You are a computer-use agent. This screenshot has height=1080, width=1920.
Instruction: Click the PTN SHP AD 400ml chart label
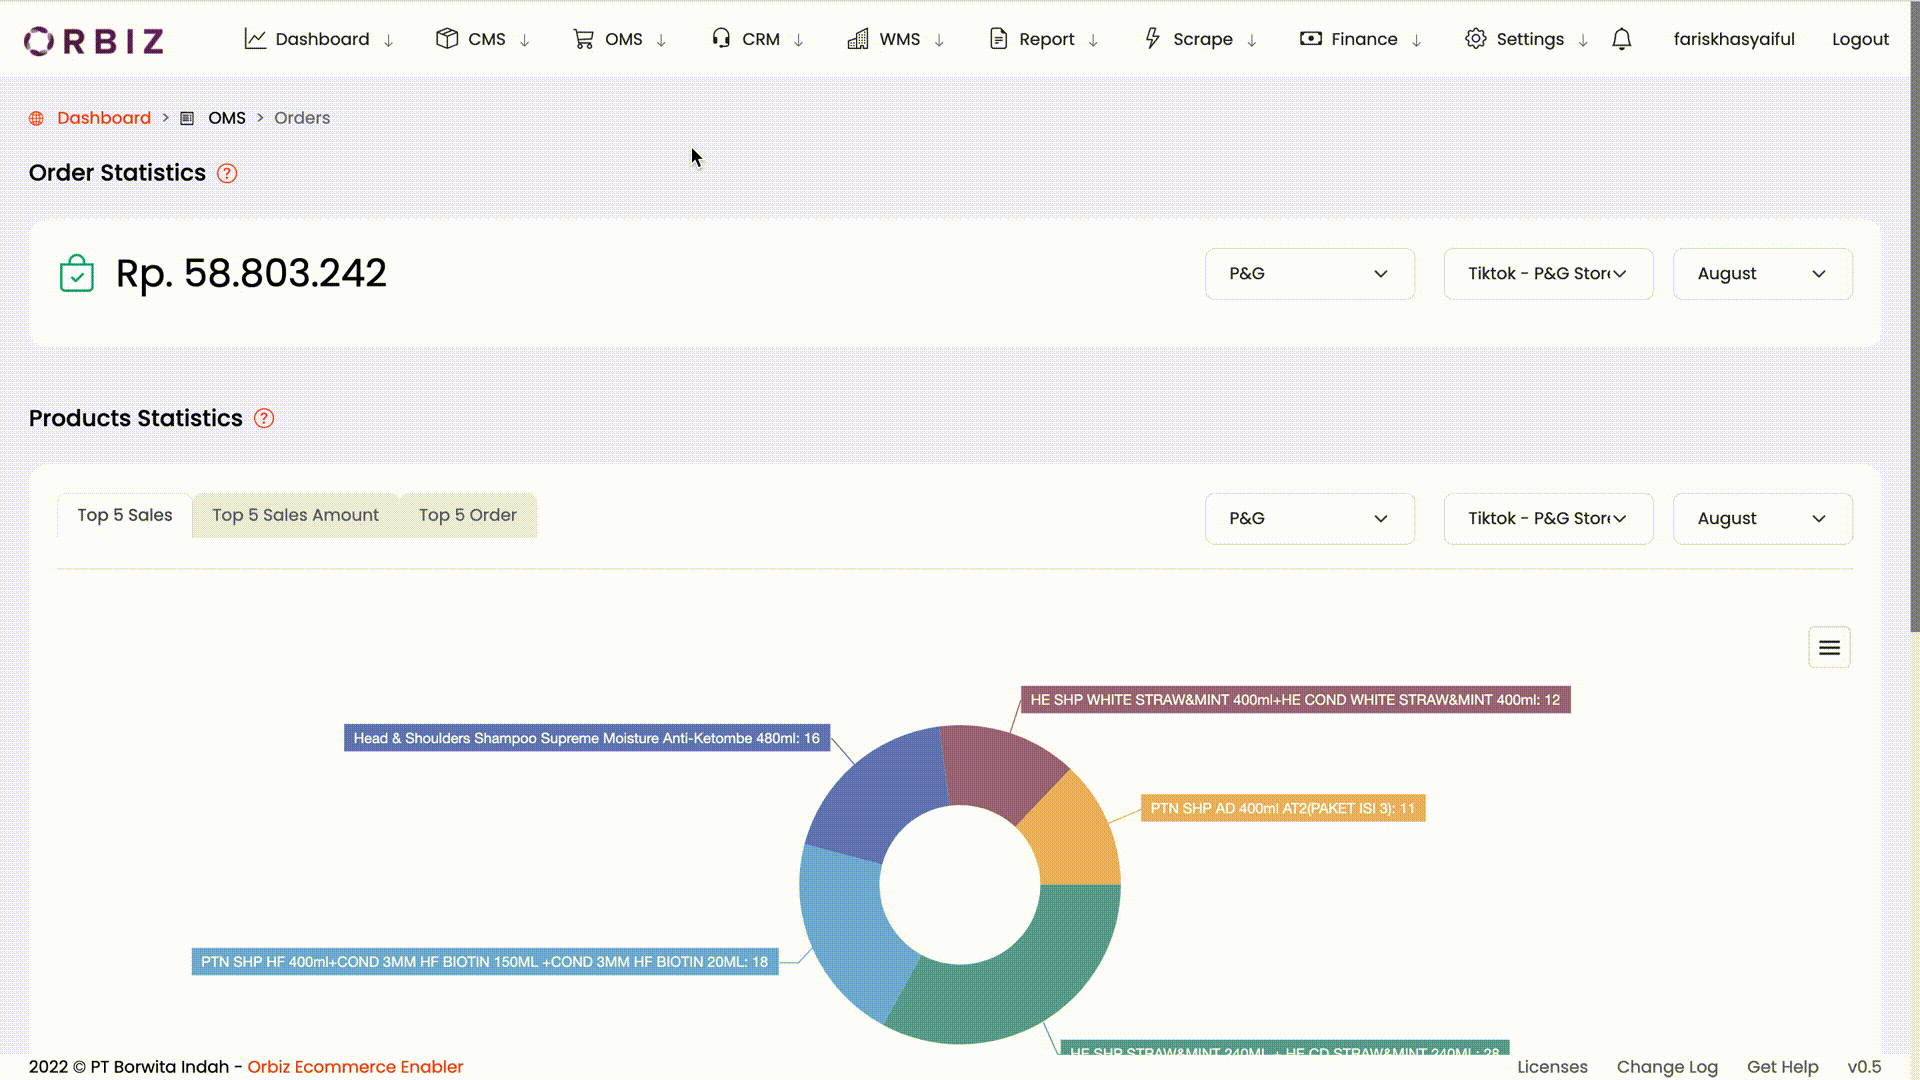coord(1283,808)
